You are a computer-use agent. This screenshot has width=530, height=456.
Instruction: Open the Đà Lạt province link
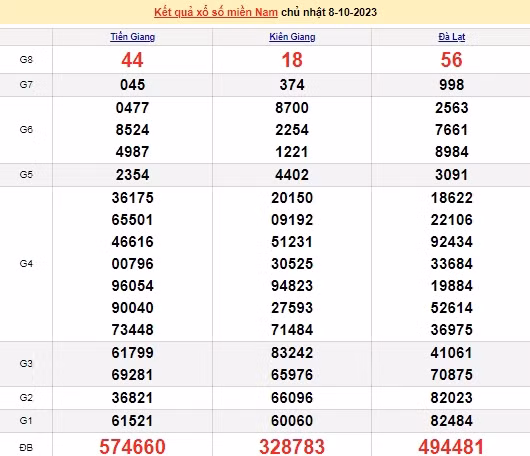click(x=452, y=37)
